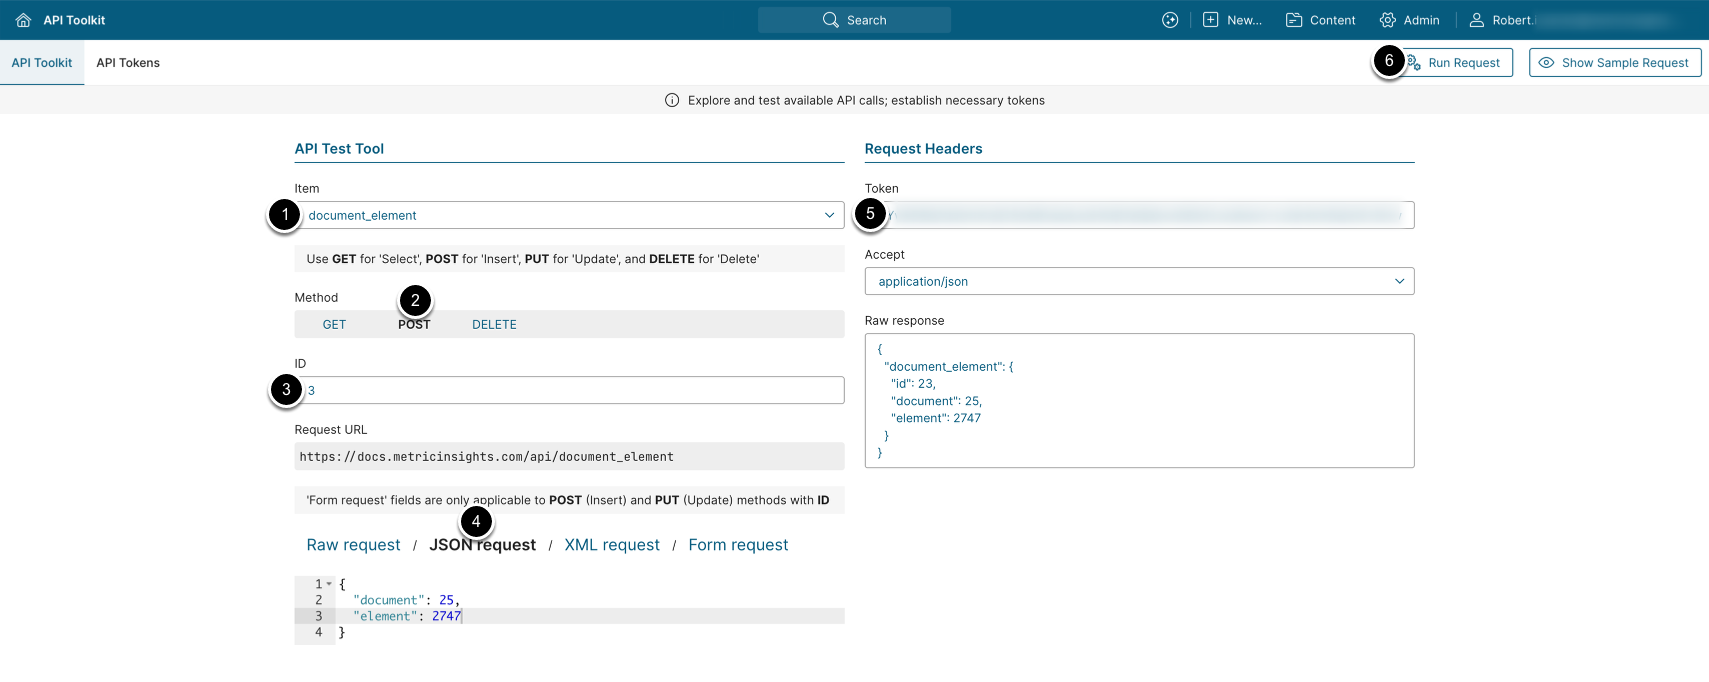Click the user profile icon
Viewport: 1709px width, 682px height.
1476,20
